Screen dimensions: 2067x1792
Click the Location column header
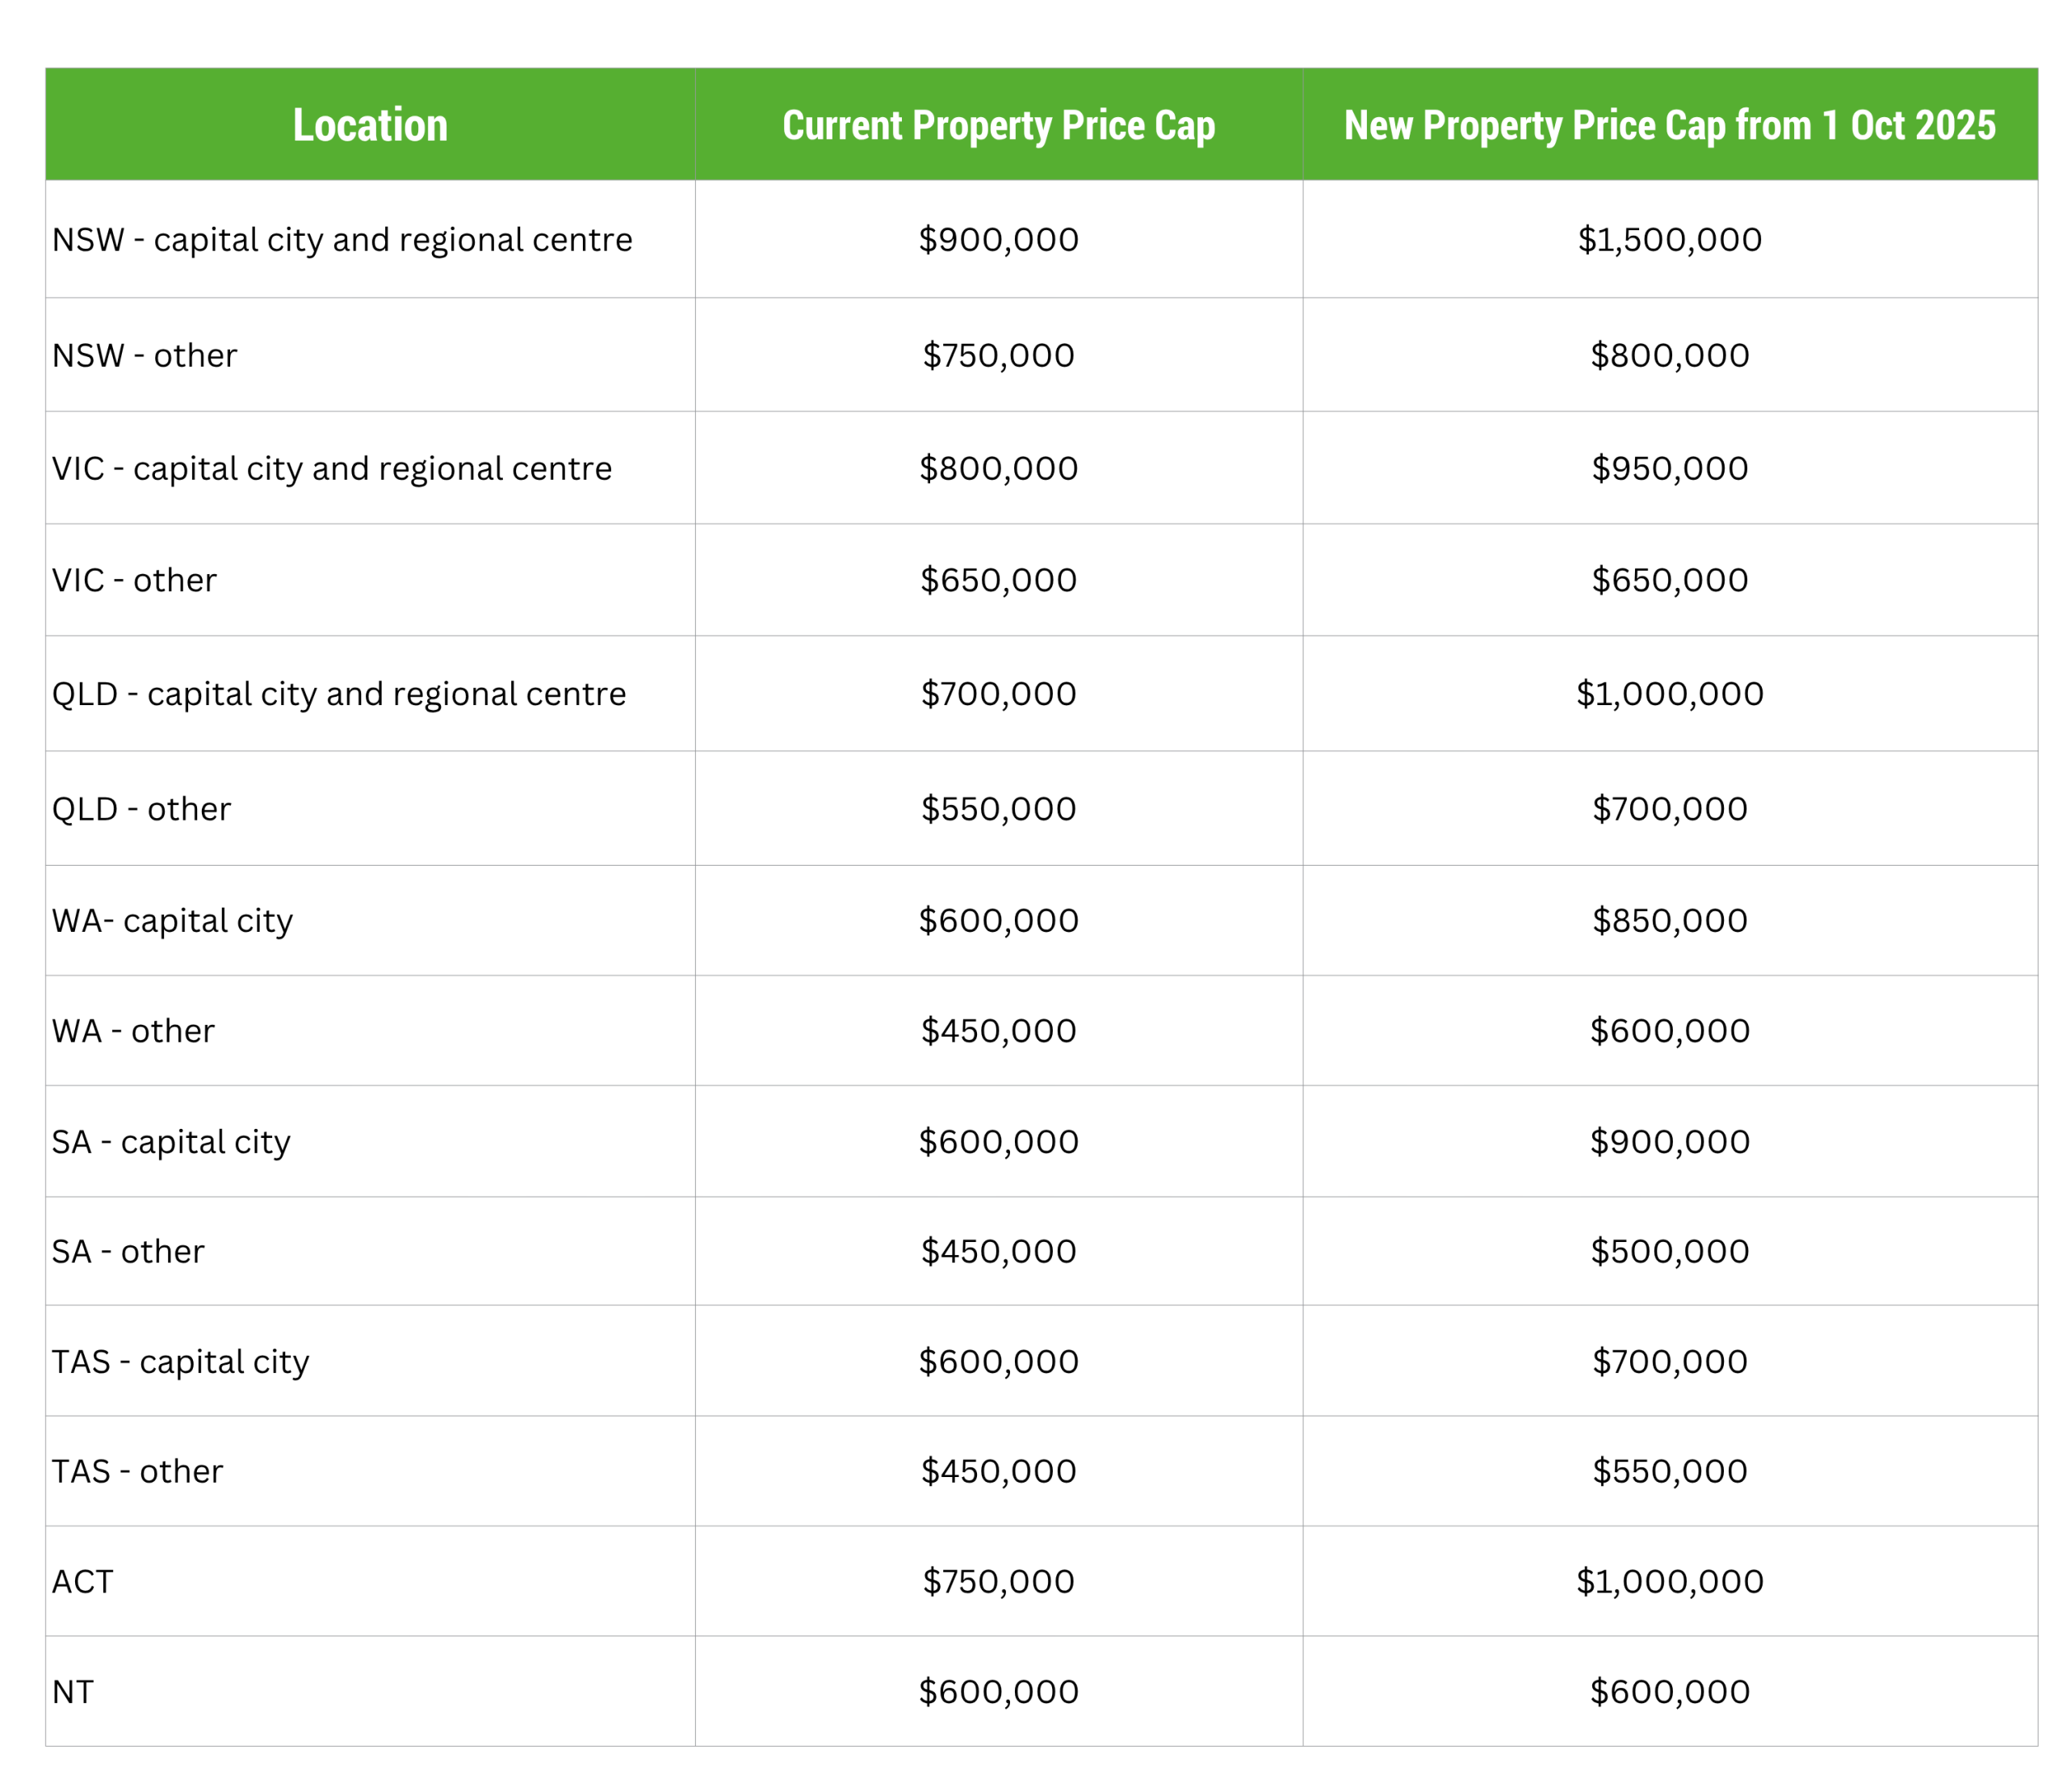370,125
